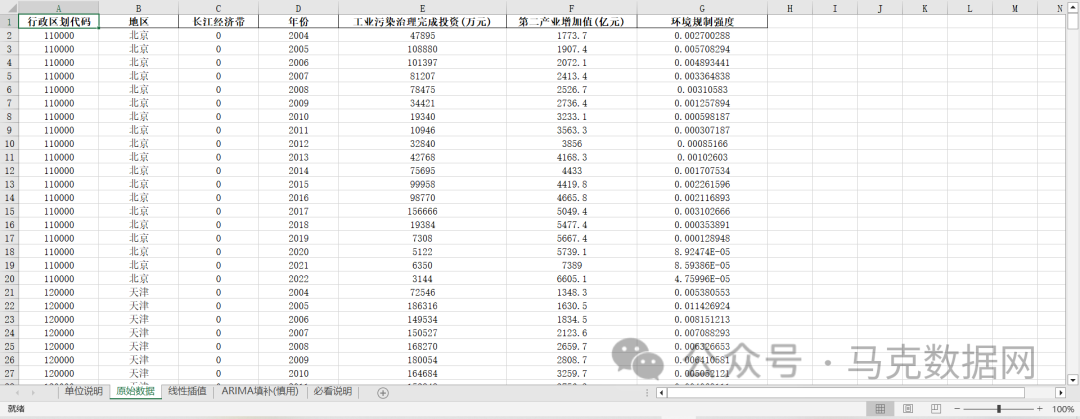Select column D header
The image size is (1080, 419).
coord(298,8)
